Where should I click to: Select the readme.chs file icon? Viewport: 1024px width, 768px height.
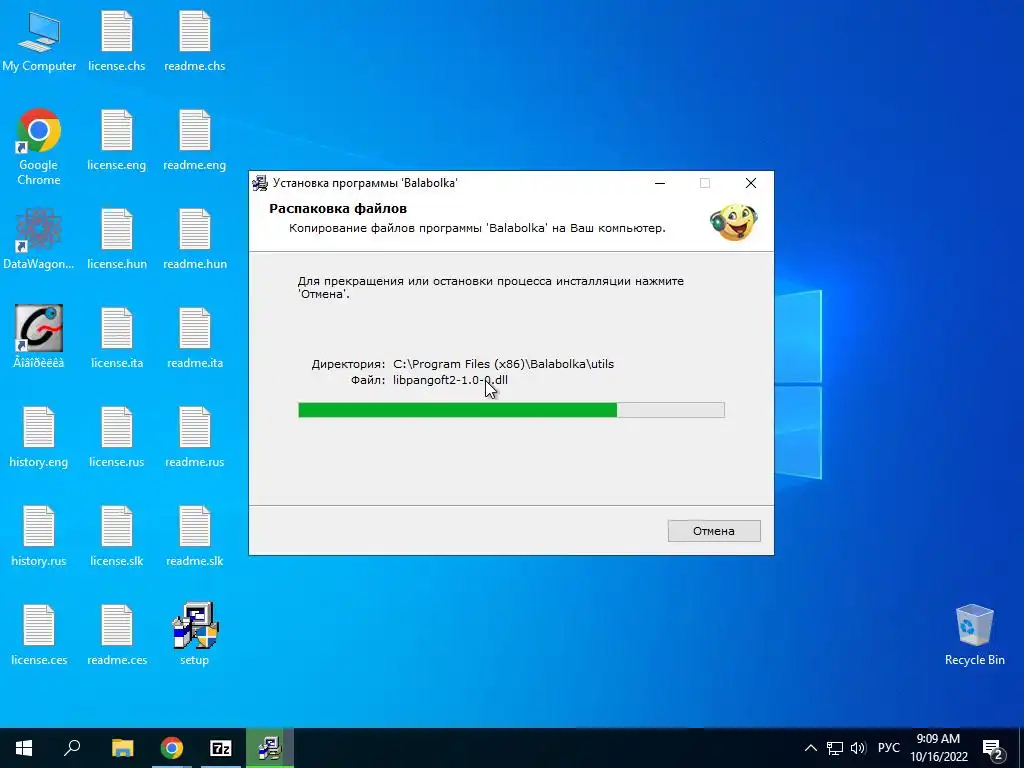click(195, 41)
